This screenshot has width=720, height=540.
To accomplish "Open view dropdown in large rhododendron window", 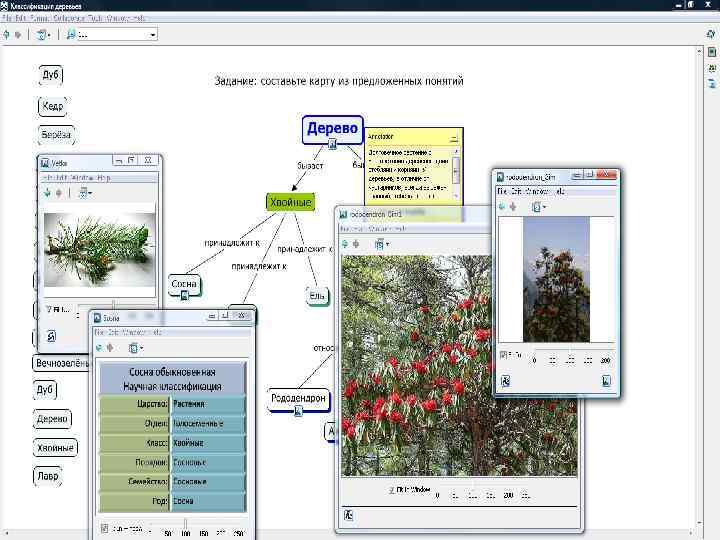I will tap(382, 244).
